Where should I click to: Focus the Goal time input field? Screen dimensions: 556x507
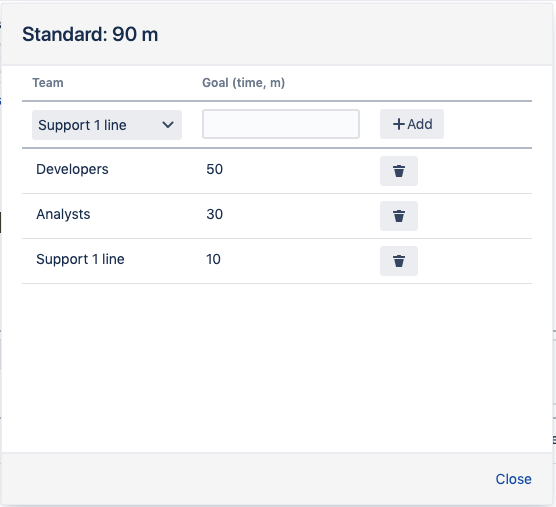(x=281, y=124)
